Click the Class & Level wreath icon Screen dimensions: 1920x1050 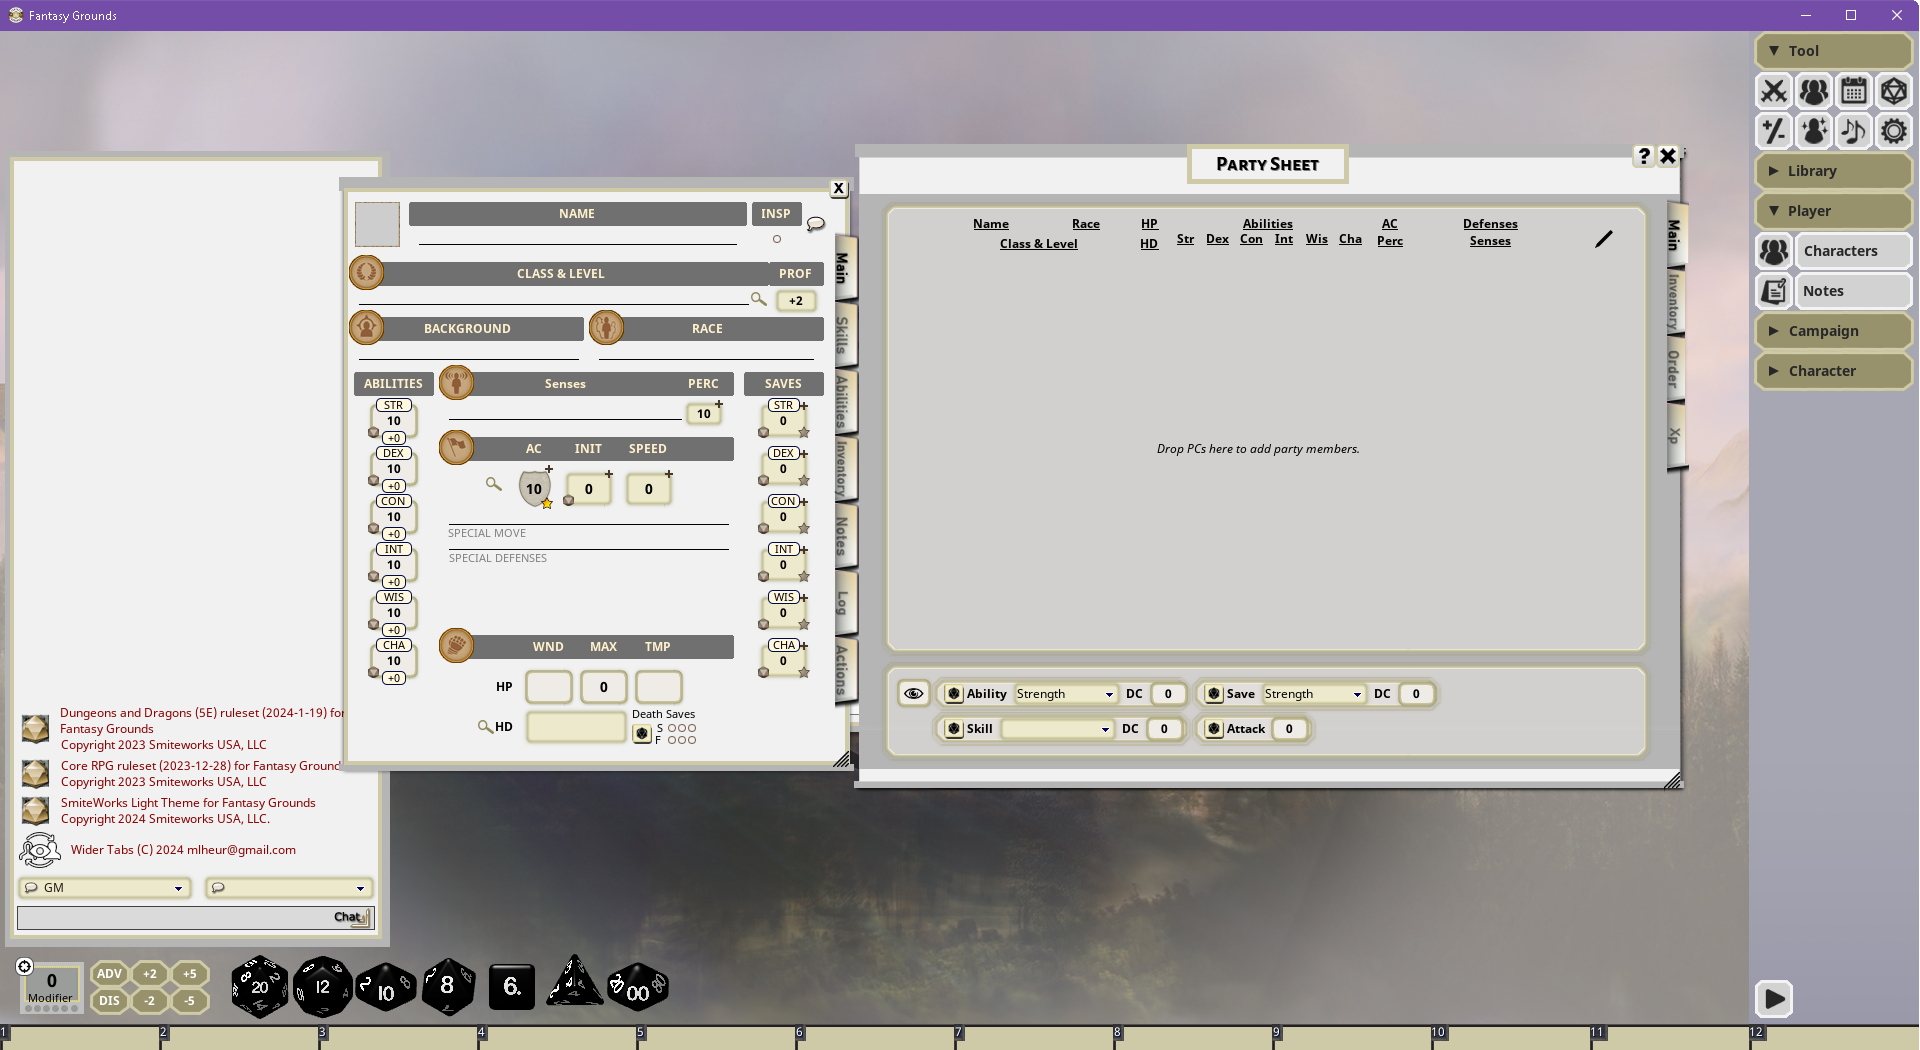366,272
